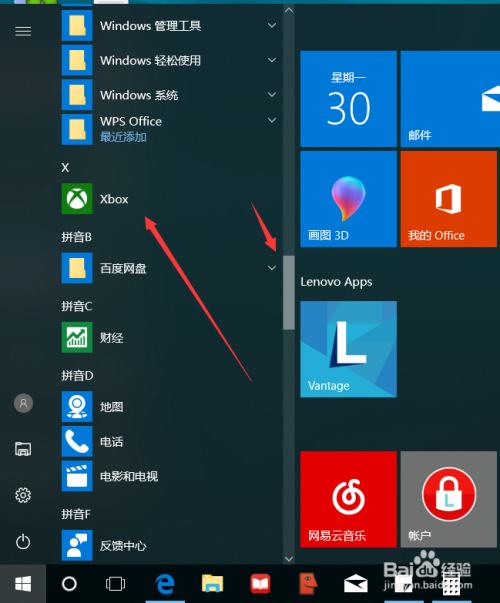Image resolution: width=500 pixels, height=603 pixels.
Task: Expand the Windows 管理工具 folder chevron
Action: [x=272, y=26]
